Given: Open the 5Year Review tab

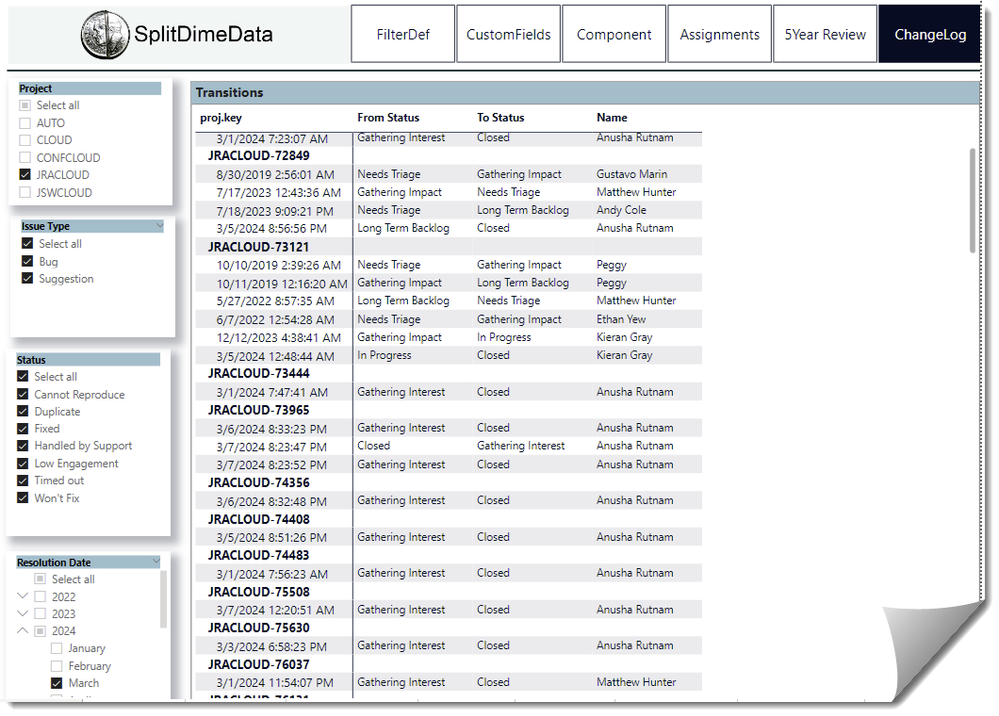Looking at the screenshot, I should coord(825,34).
